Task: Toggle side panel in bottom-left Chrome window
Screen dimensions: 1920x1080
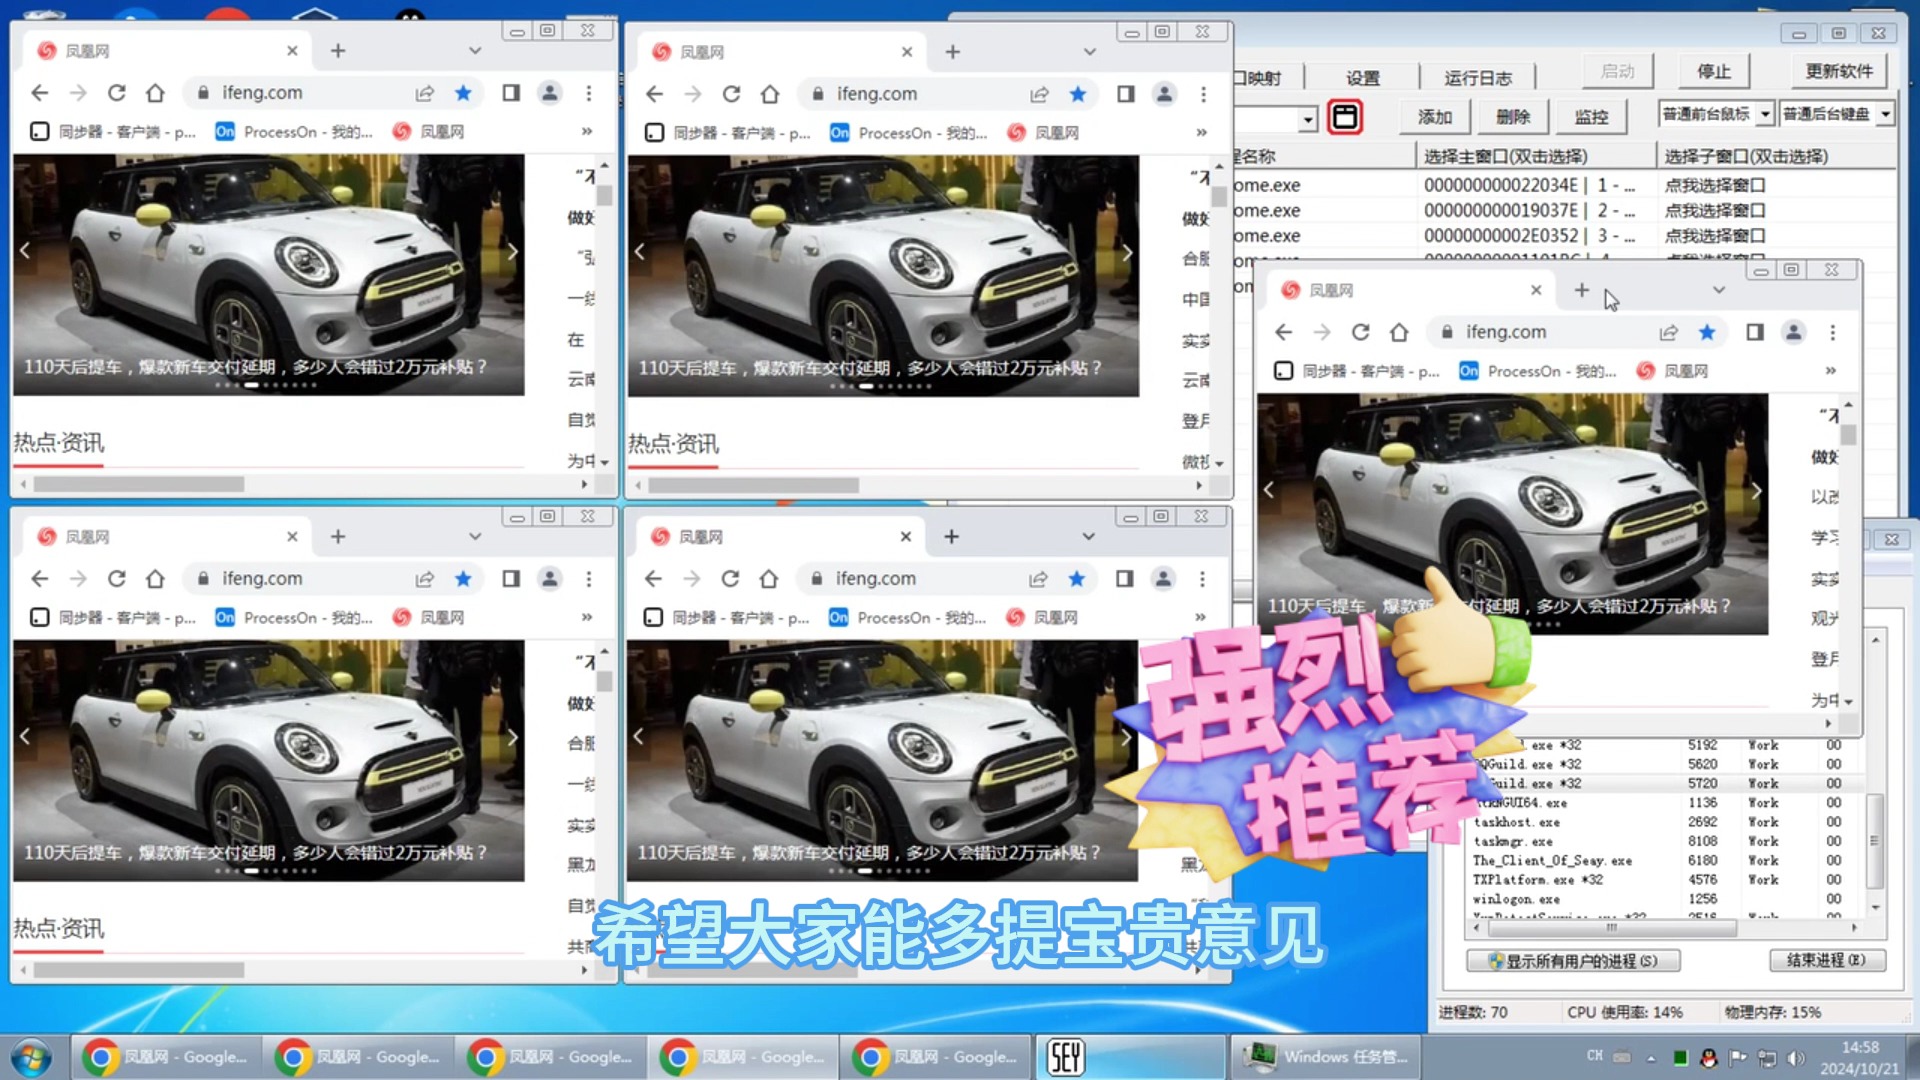Action: tap(511, 579)
